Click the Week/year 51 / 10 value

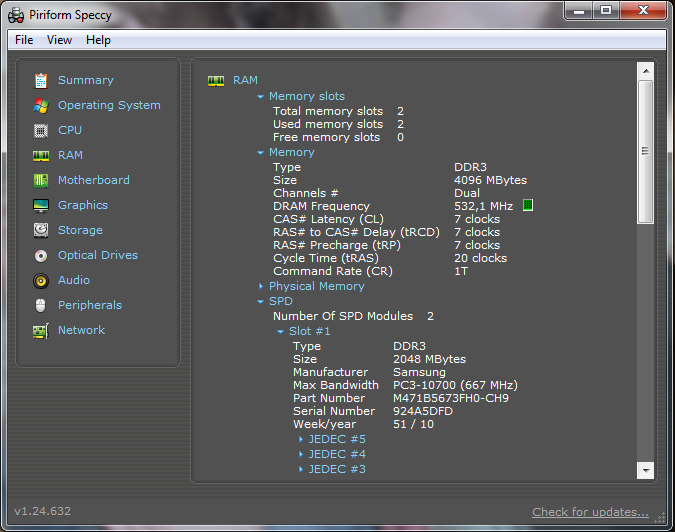(x=413, y=424)
